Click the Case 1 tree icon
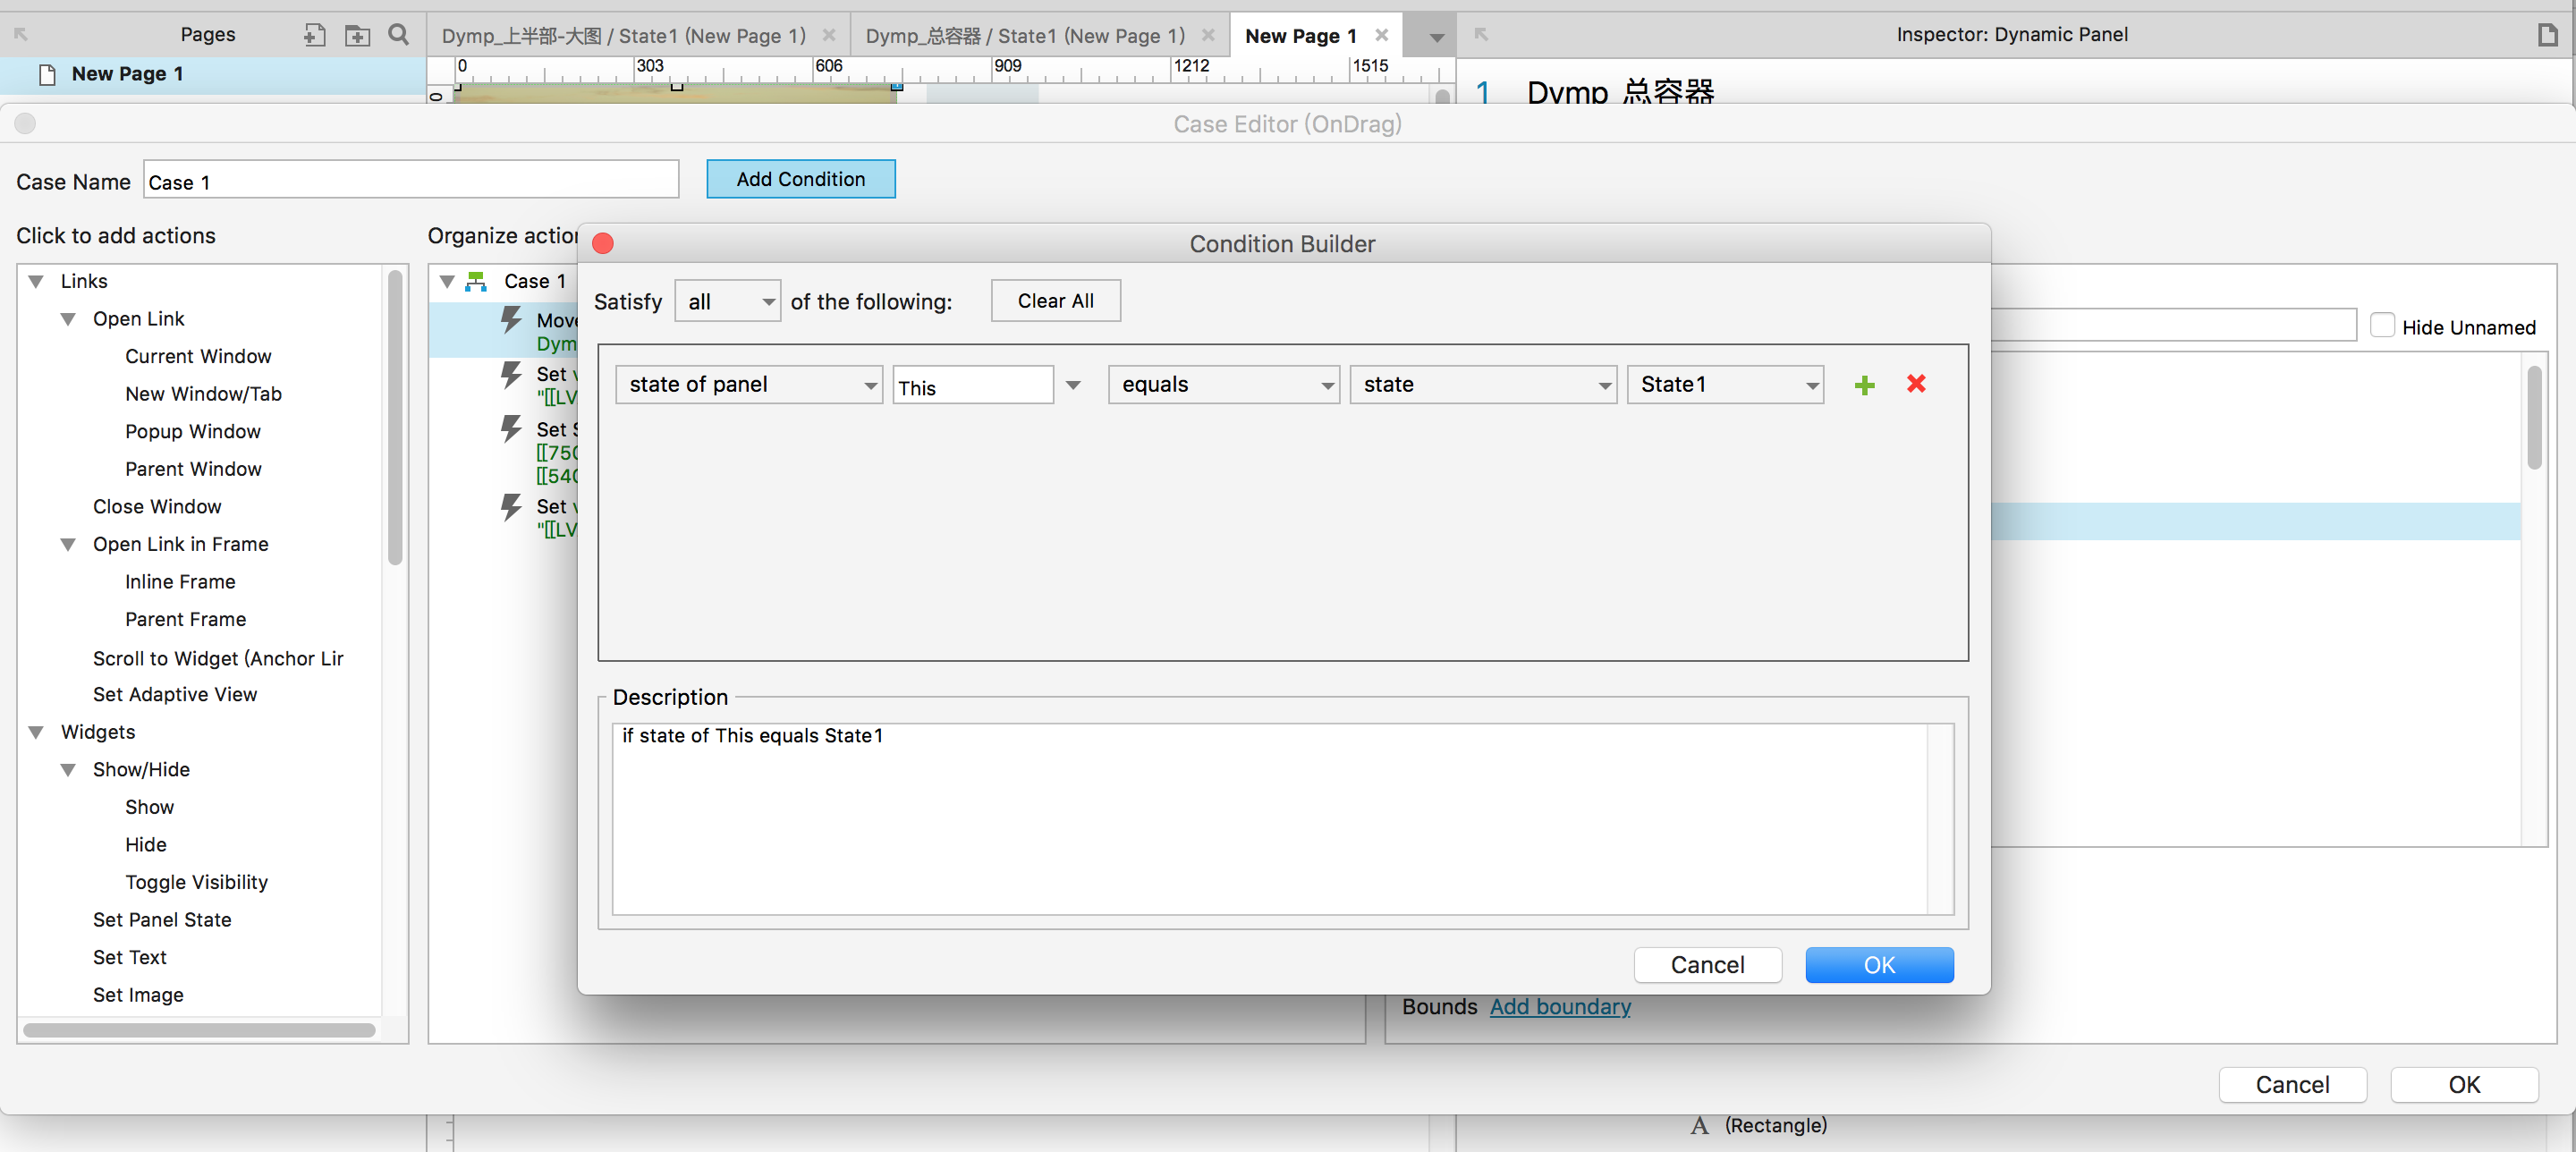The image size is (2576, 1152). (x=476, y=282)
